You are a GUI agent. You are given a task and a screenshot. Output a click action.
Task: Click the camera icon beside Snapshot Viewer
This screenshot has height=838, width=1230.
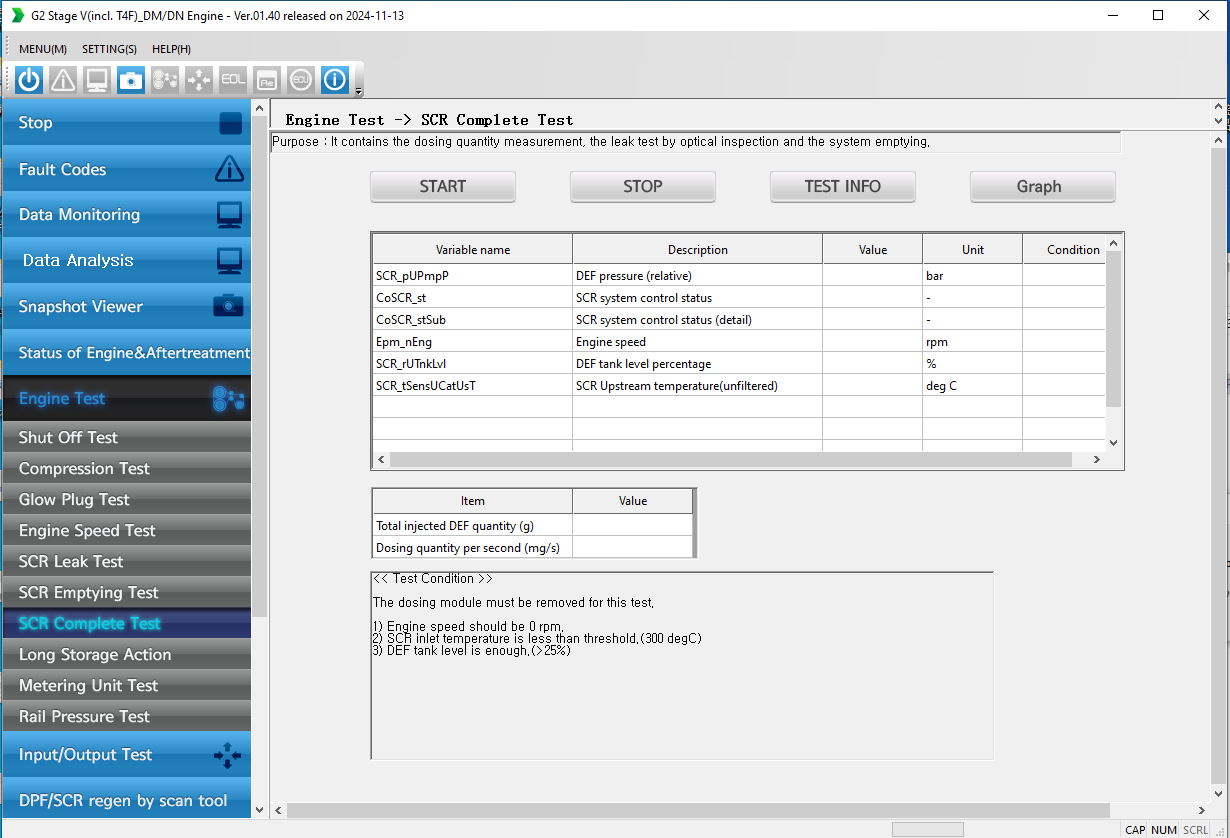pyautogui.click(x=228, y=306)
